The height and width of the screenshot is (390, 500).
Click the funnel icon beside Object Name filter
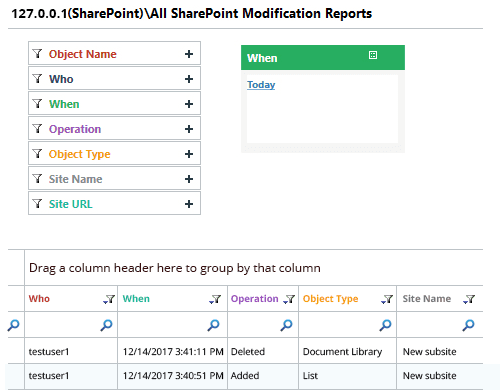[37, 53]
